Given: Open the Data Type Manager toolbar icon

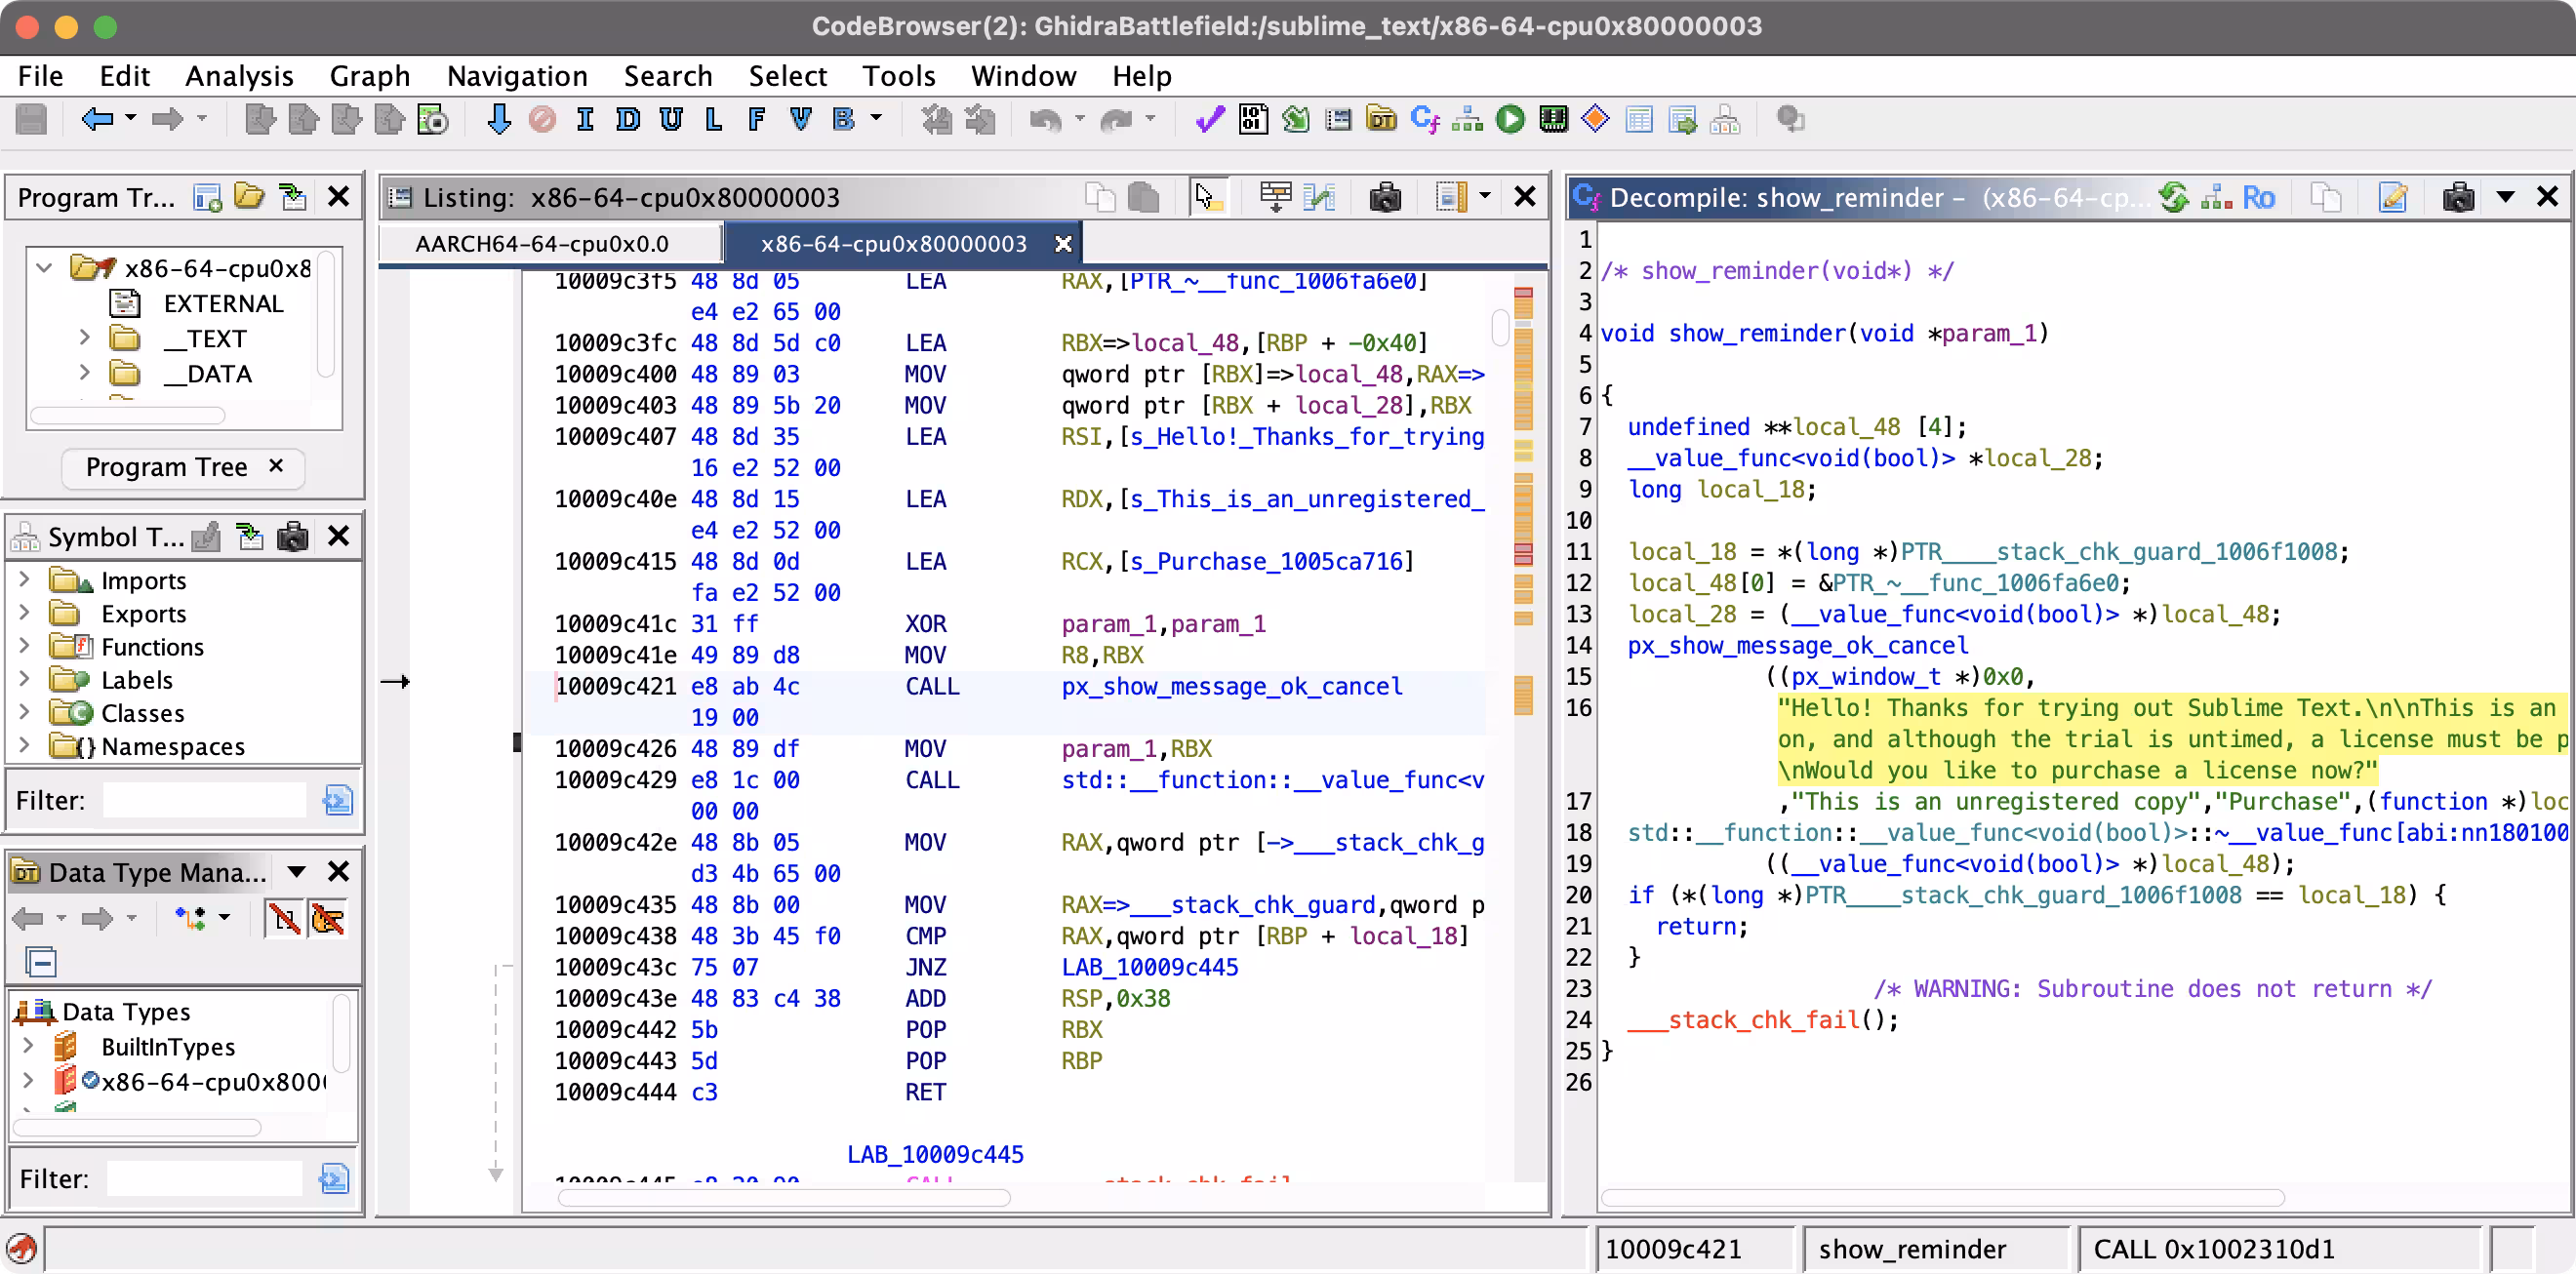Looking at the screenshot, I should pyautogui.click(x=1381, y=120).
